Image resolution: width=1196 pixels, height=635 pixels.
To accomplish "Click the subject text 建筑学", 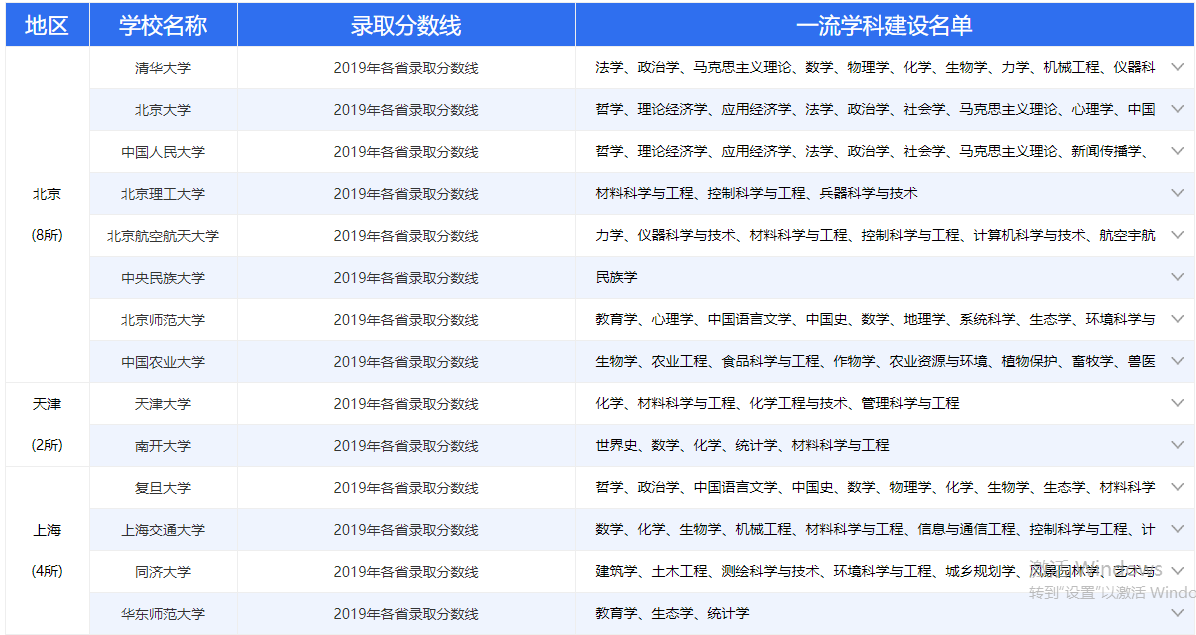I will click(x=616, y=570).
